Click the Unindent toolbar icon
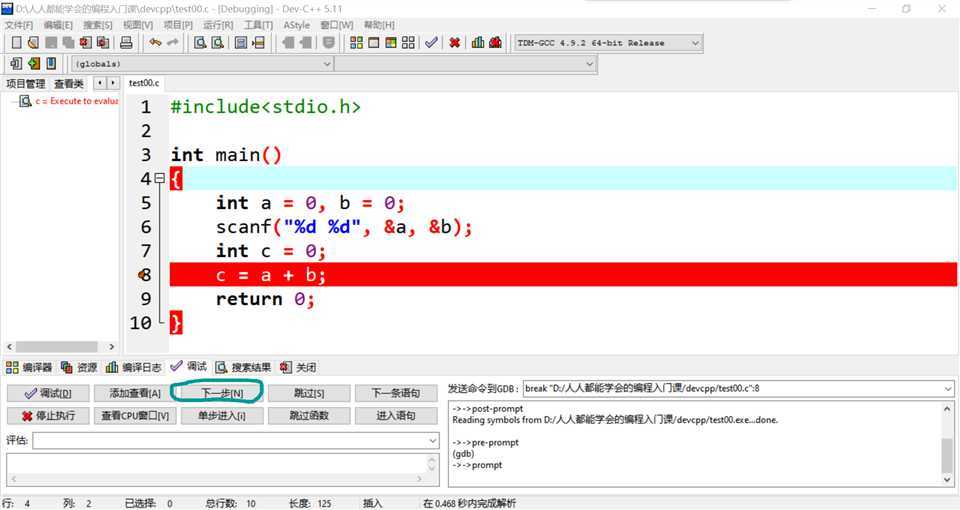 pyautogui.click(x=305, y=42)
